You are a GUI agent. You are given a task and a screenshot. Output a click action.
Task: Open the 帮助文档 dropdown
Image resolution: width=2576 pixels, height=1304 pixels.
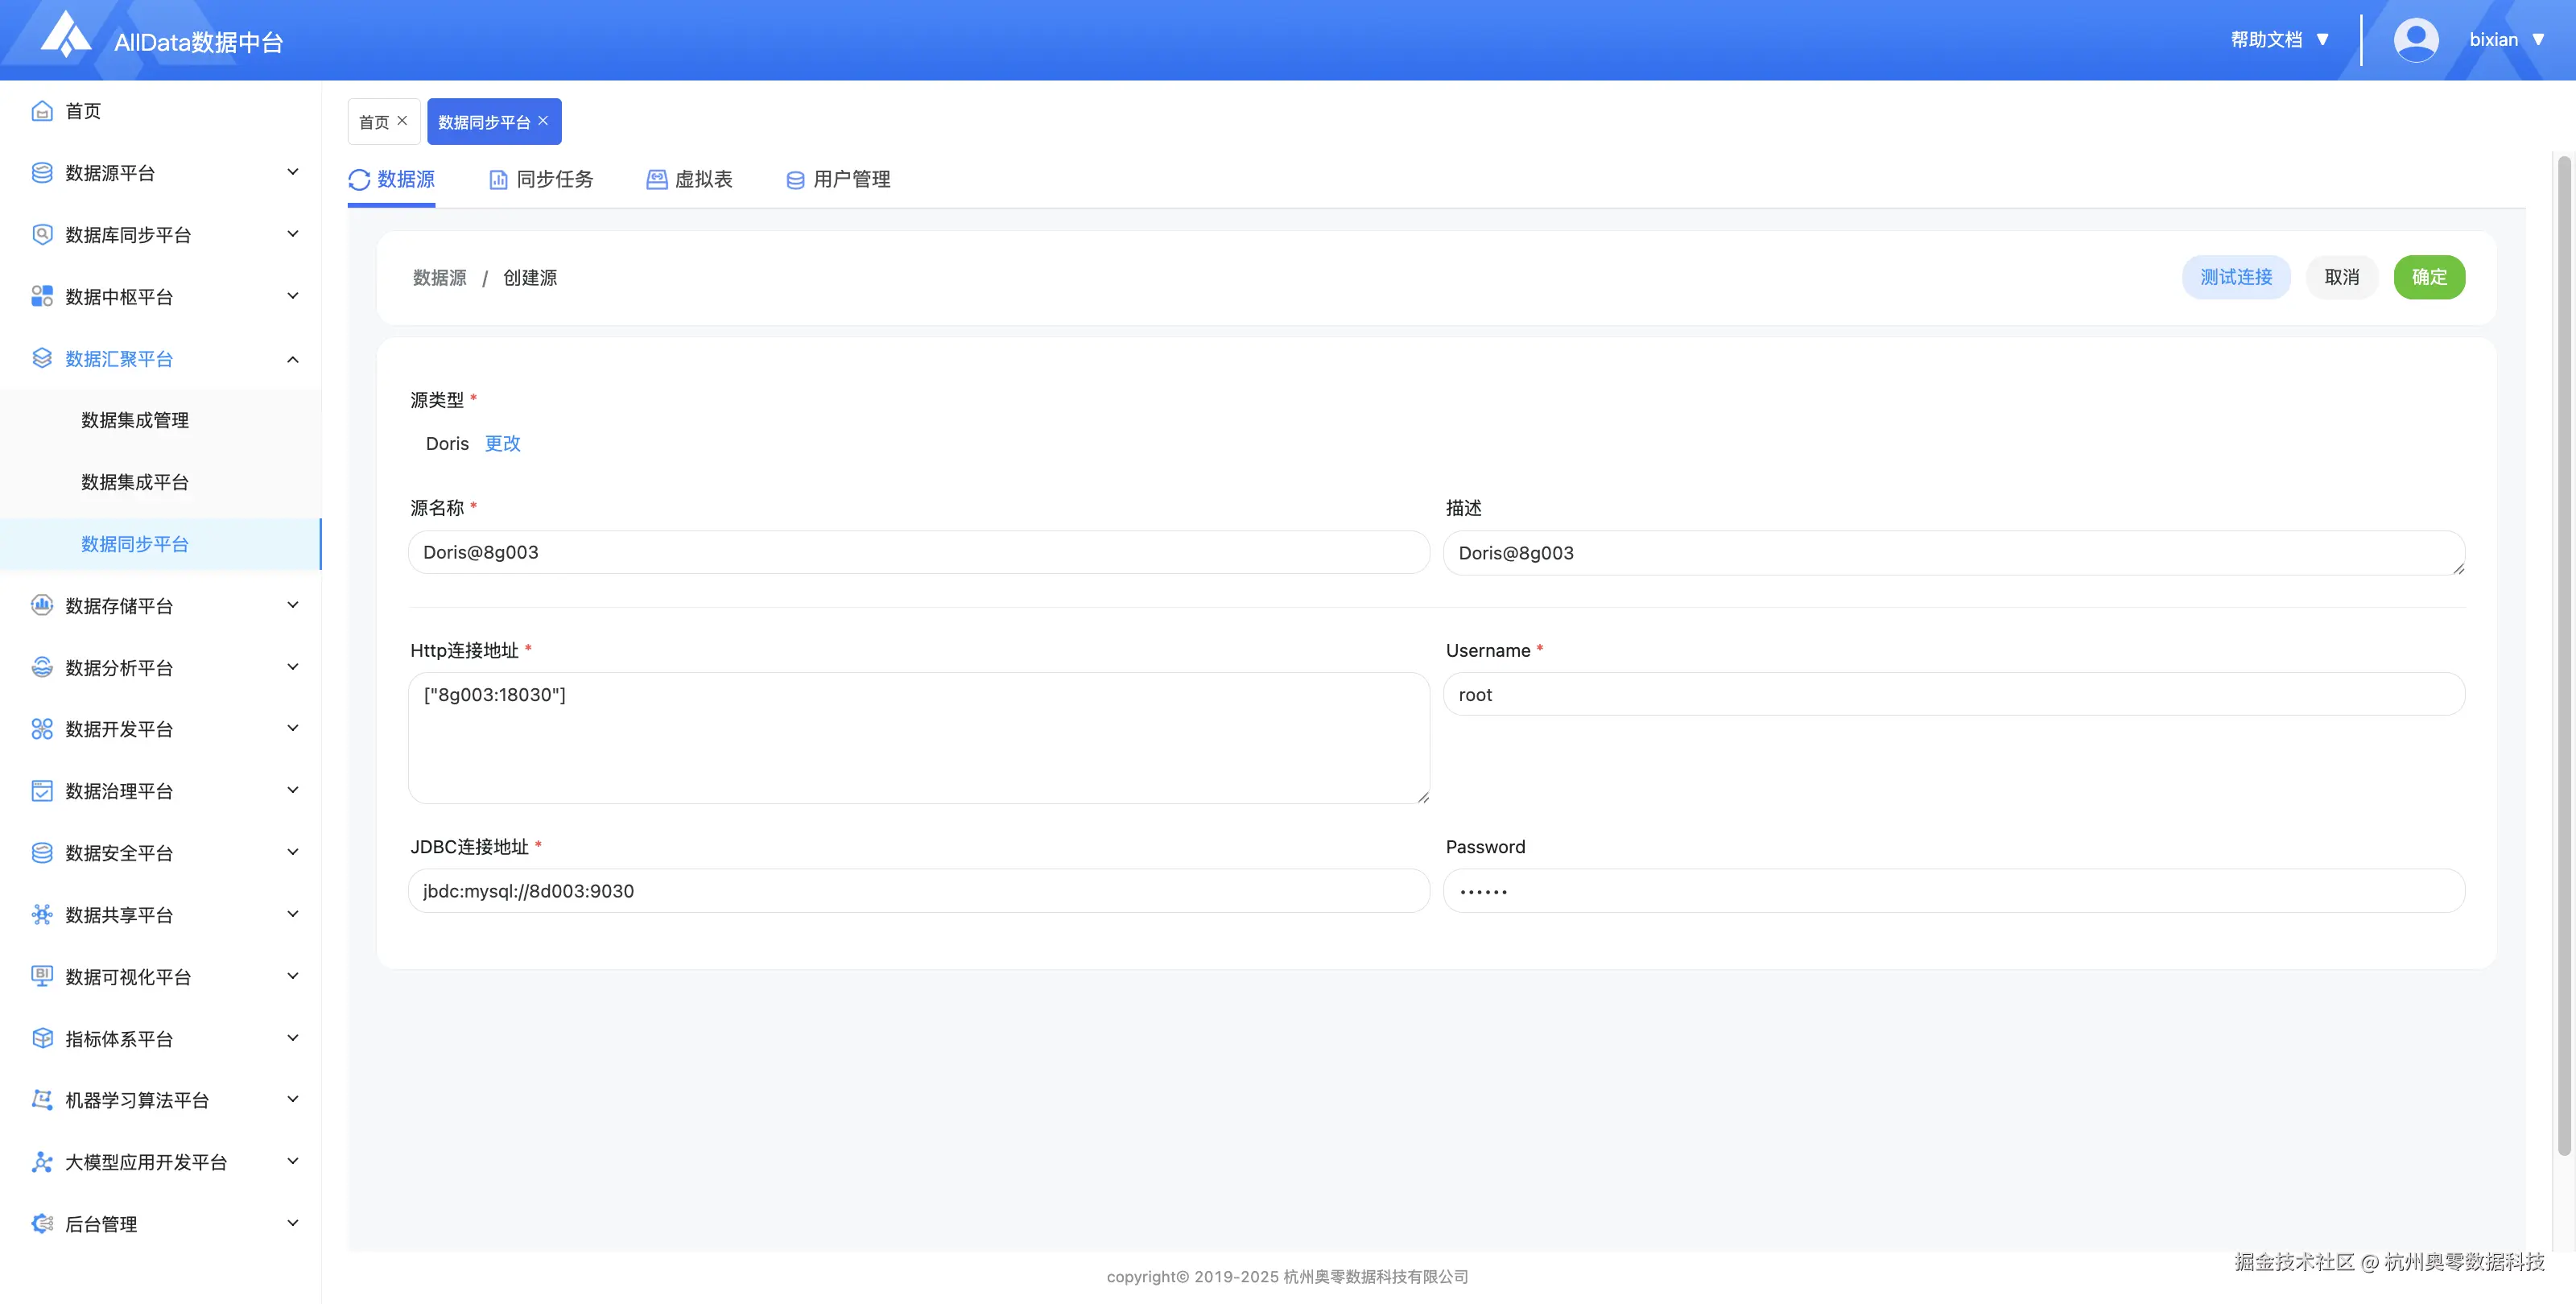(x=2280, y=40)
